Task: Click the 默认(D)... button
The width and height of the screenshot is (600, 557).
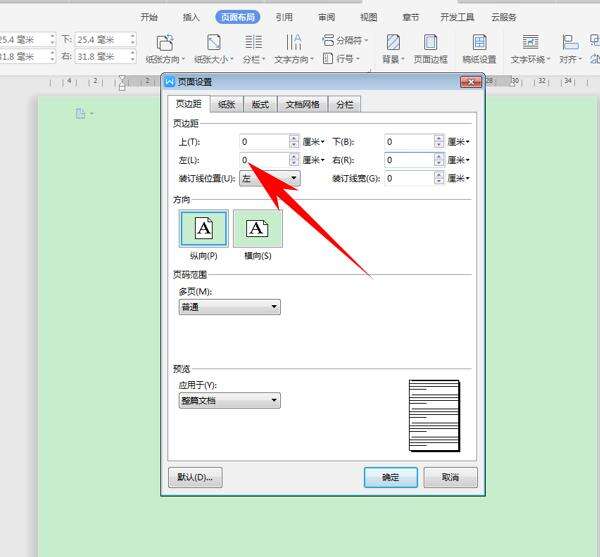Action: pyautogui.click(x=195, y=478)
